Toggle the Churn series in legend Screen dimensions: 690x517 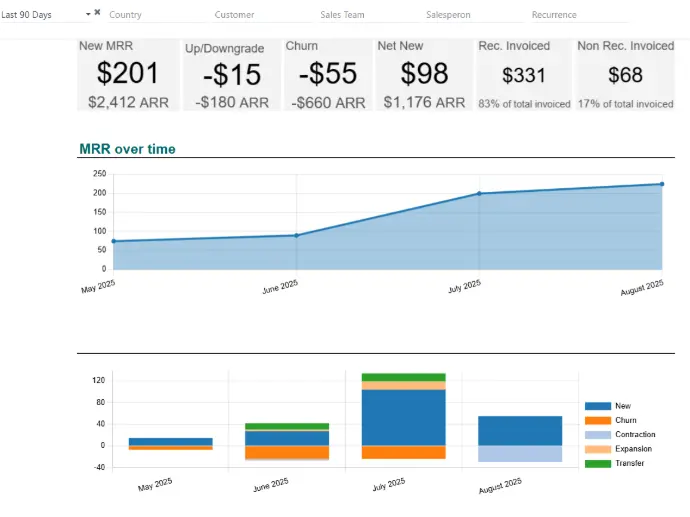point(597,420)
